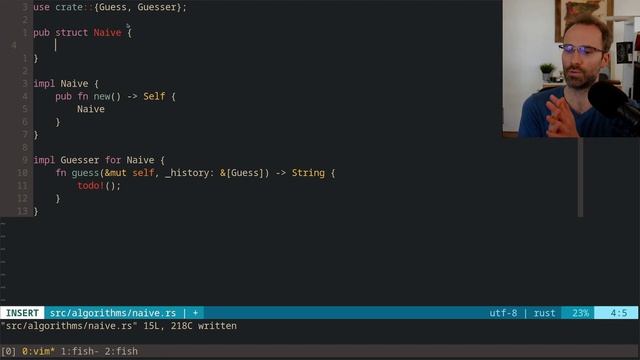640x360 pixels.
Task: Click the '15L, 218C written' message line
Action: (x=190, y=326)
